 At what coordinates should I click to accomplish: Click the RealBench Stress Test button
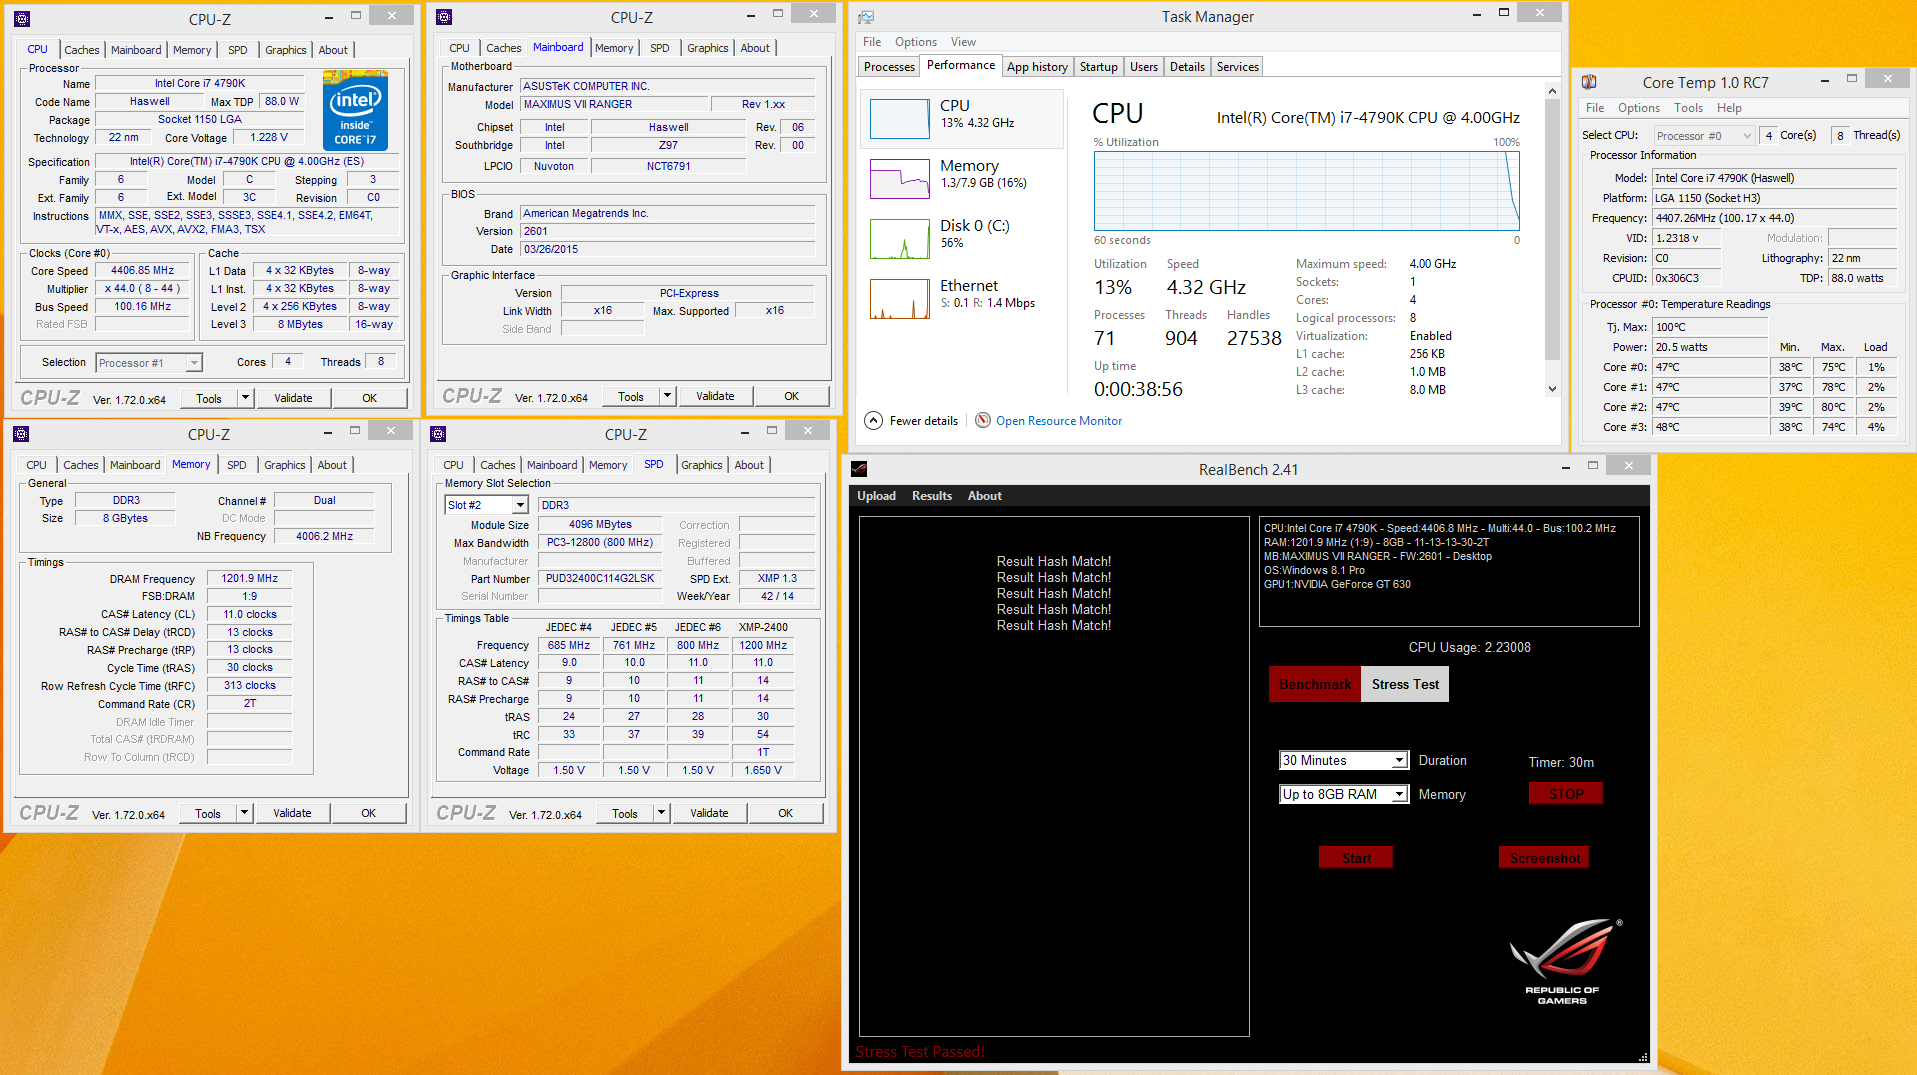[x=1405, y=684]
